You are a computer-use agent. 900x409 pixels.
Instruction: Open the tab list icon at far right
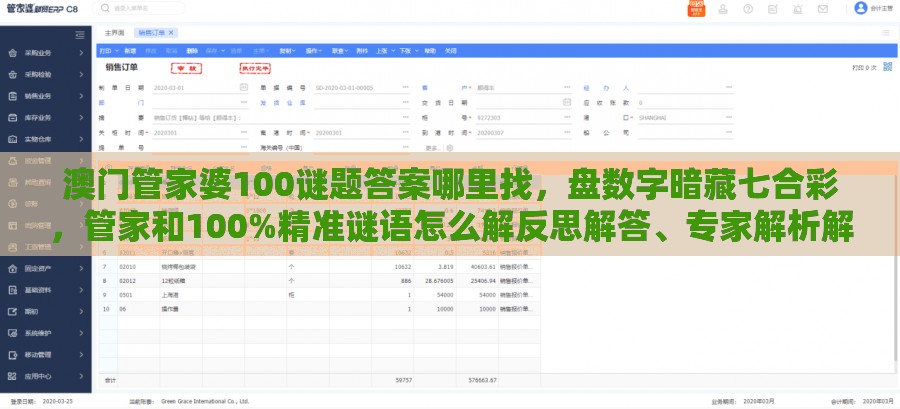[x=886, y=33]
